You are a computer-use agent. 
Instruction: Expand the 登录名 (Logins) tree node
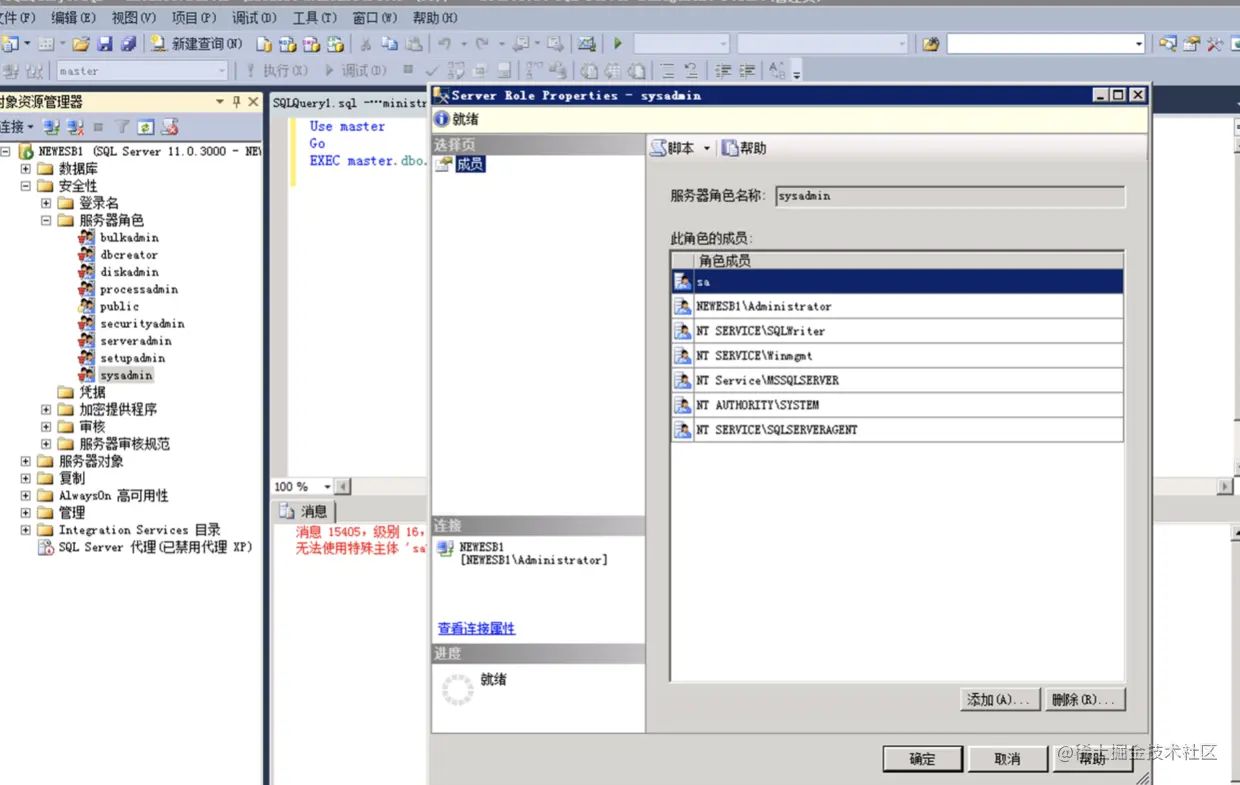(x=46, y=203)
